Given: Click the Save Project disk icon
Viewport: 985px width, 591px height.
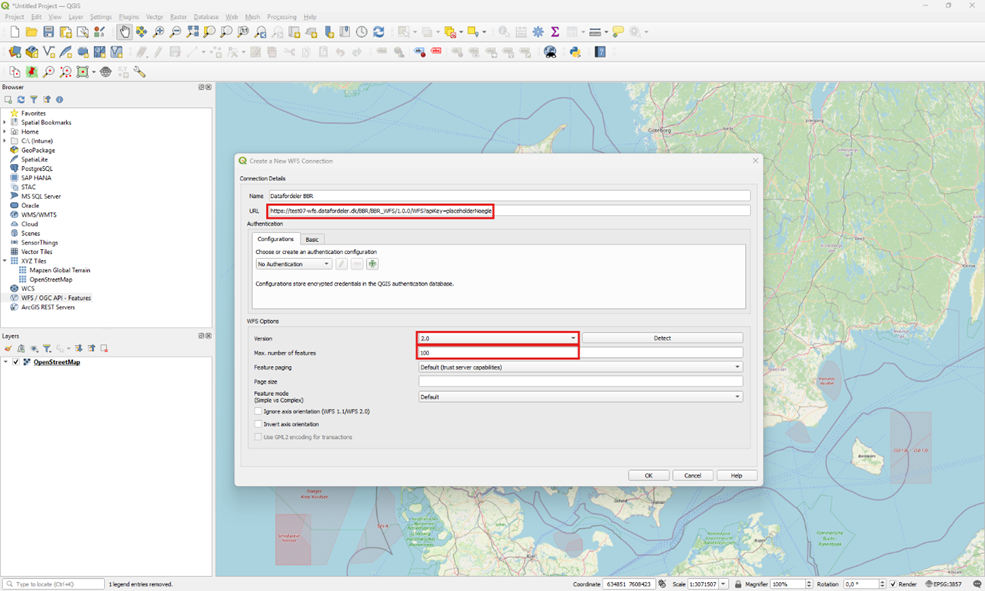Looking at the screenshot, I should (48, 32).
